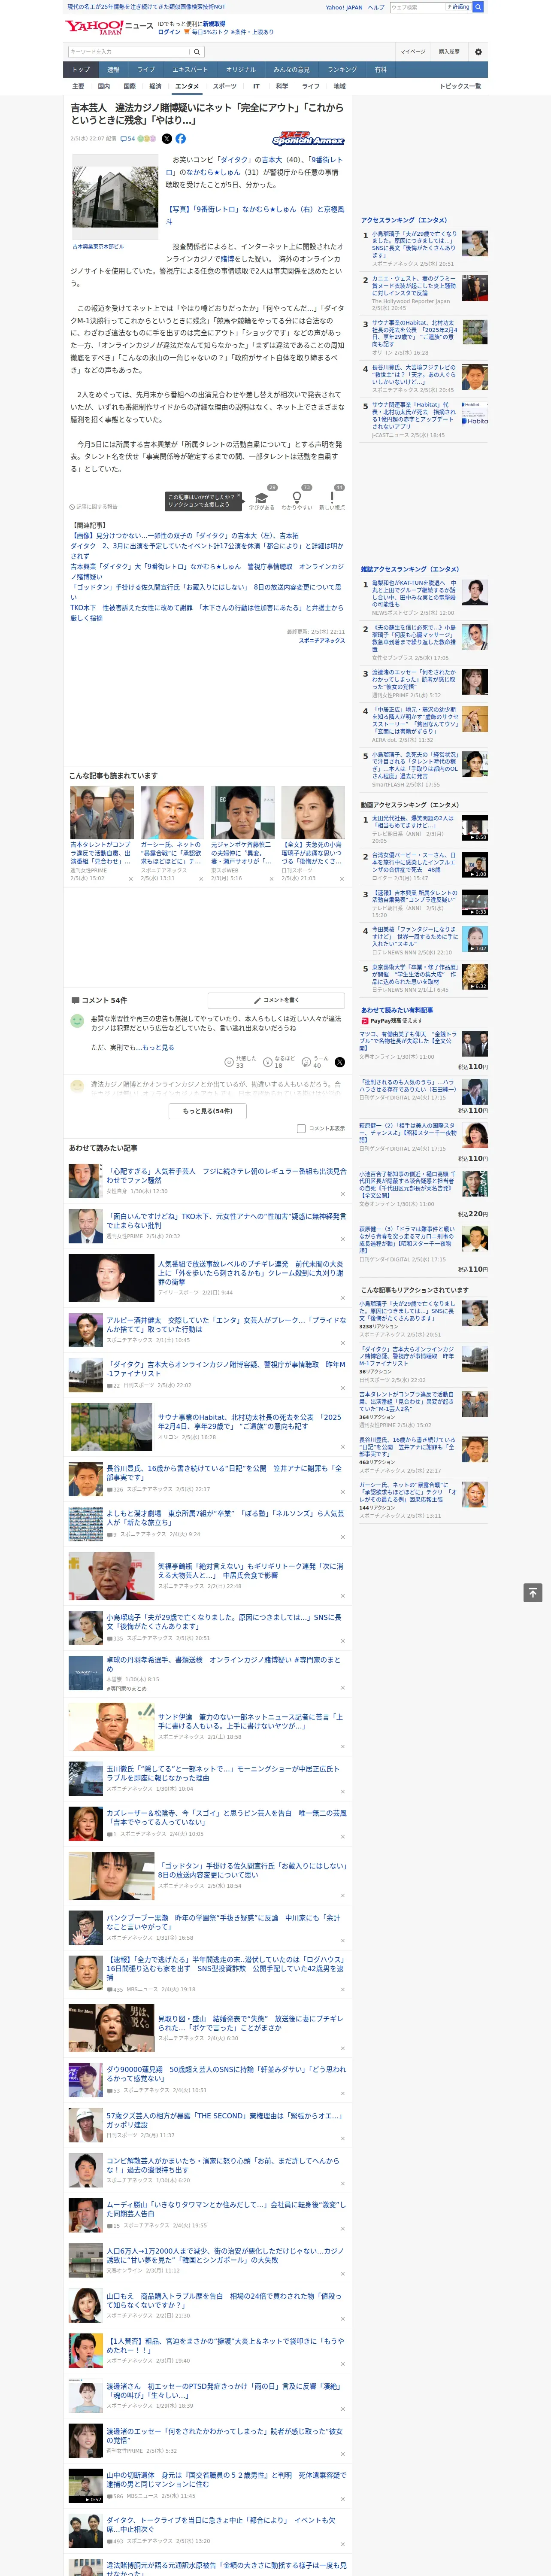This screenshot has height=2576, width=551.
Task: Expand comment via 'もっと見る' link
Action: tap(158, 1048)
